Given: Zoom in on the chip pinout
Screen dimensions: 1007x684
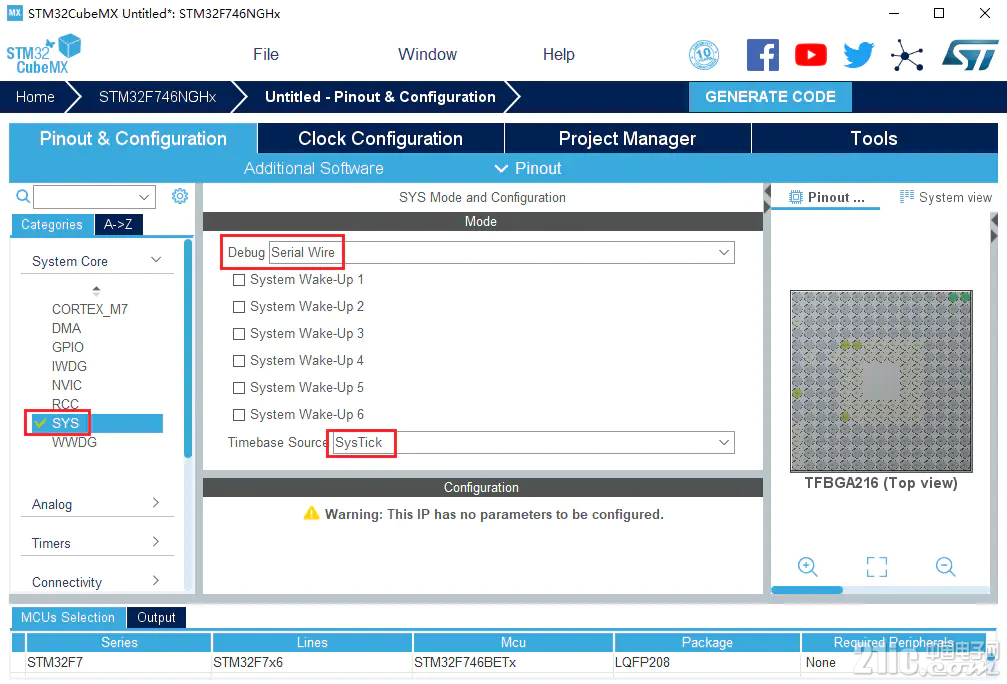Looking at the screenshot, I should click(807, 566).
